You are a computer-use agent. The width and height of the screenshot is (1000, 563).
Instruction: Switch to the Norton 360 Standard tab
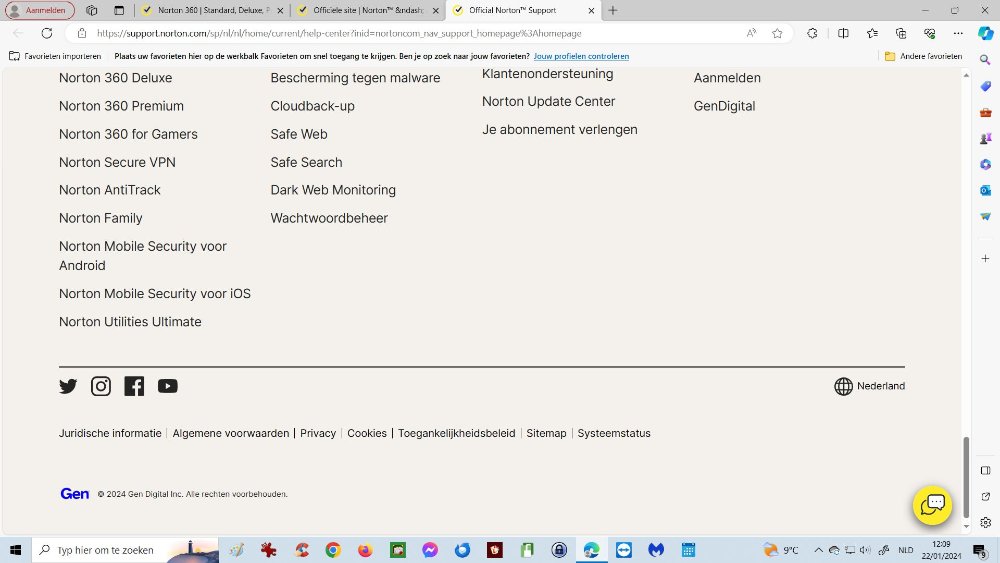pyautogui.click(x=211, y=11)
